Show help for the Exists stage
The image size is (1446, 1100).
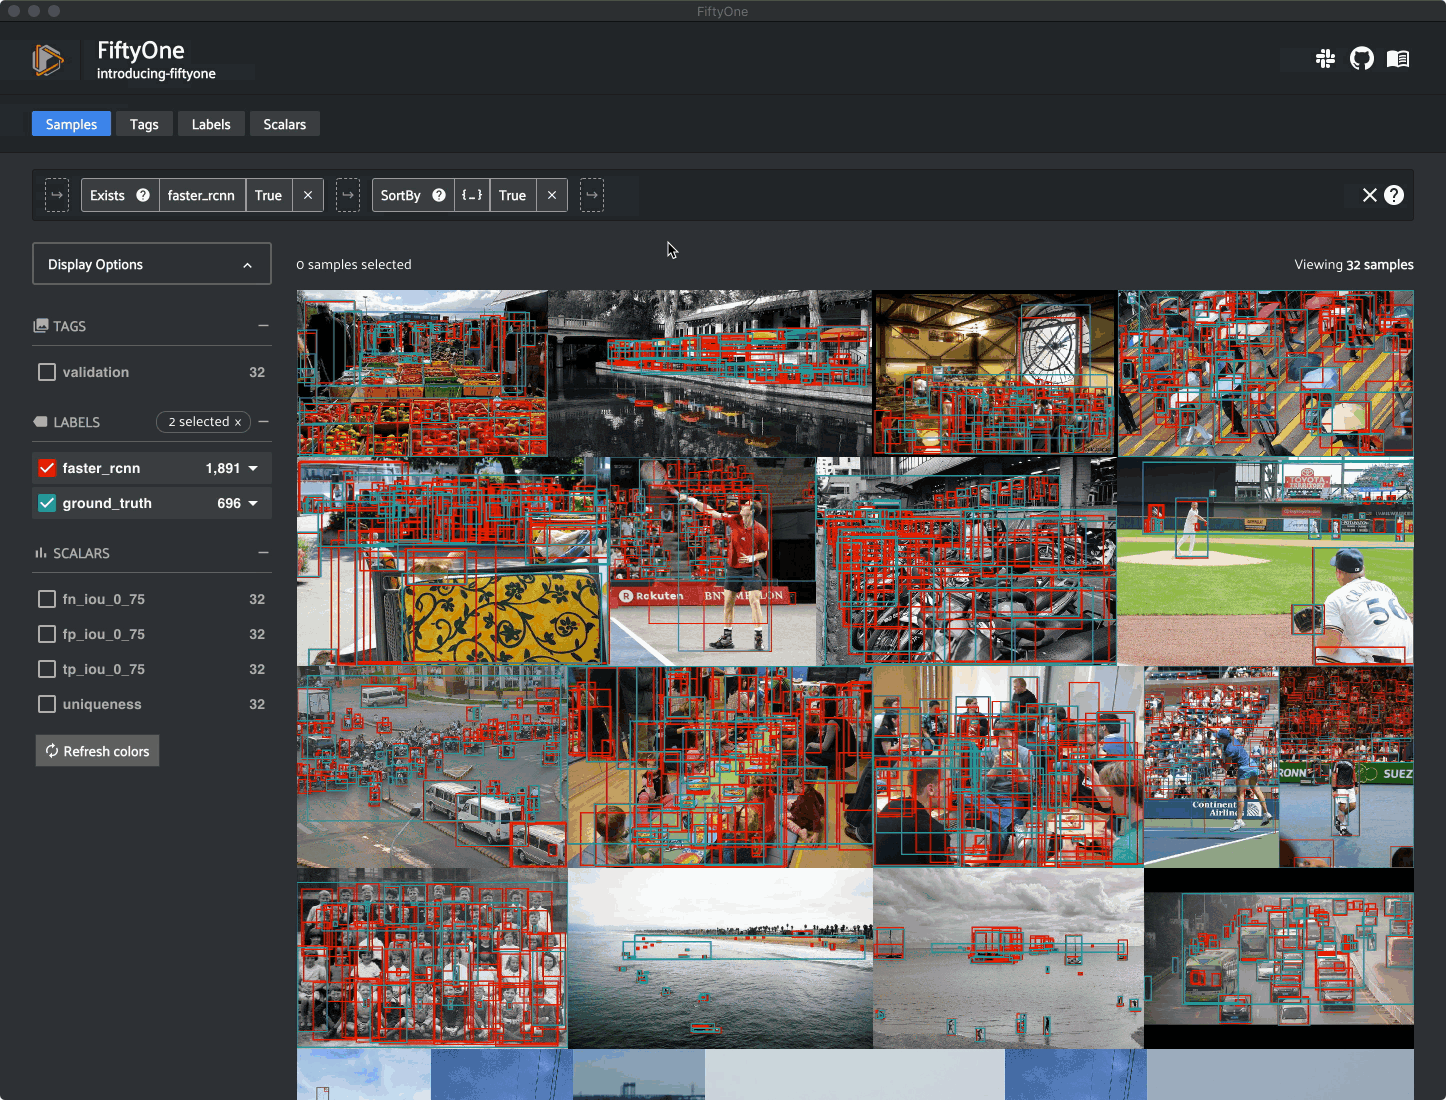point(143,195)
